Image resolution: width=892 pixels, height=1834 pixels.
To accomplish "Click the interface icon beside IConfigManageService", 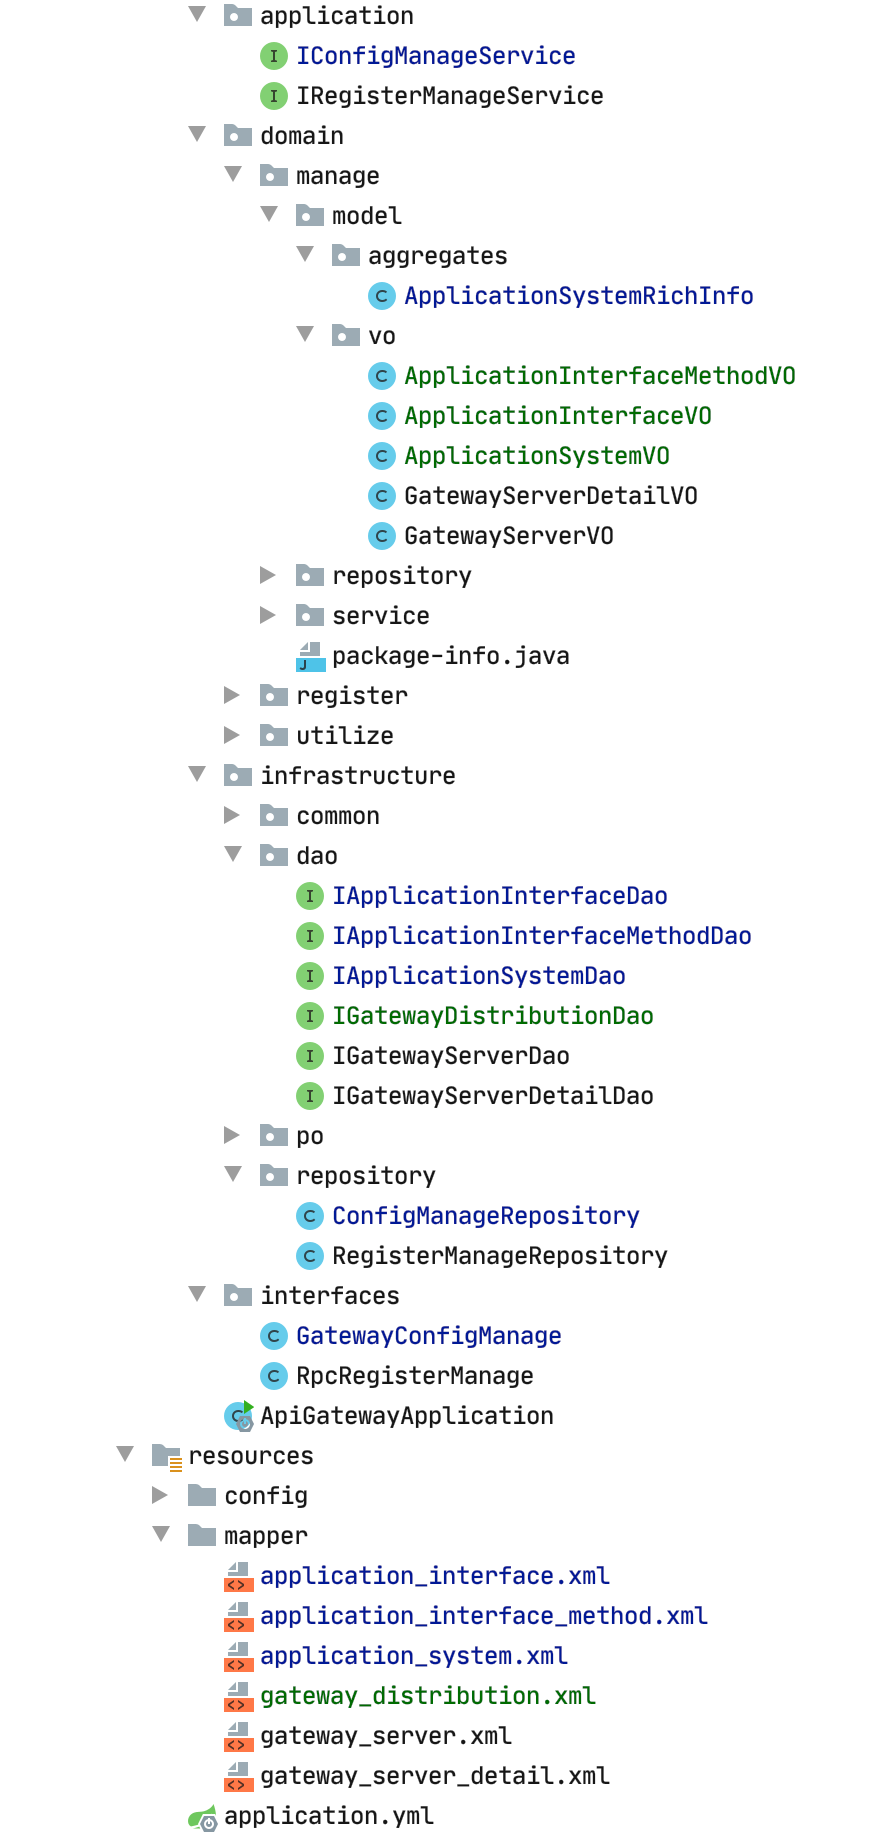I will [x=273, y=56].
